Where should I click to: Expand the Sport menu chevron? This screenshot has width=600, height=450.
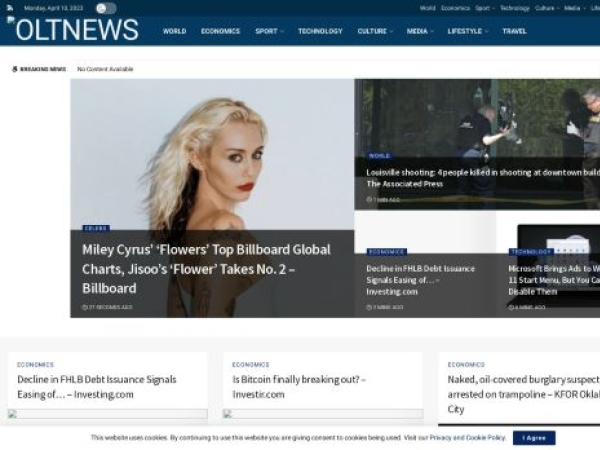282,32
